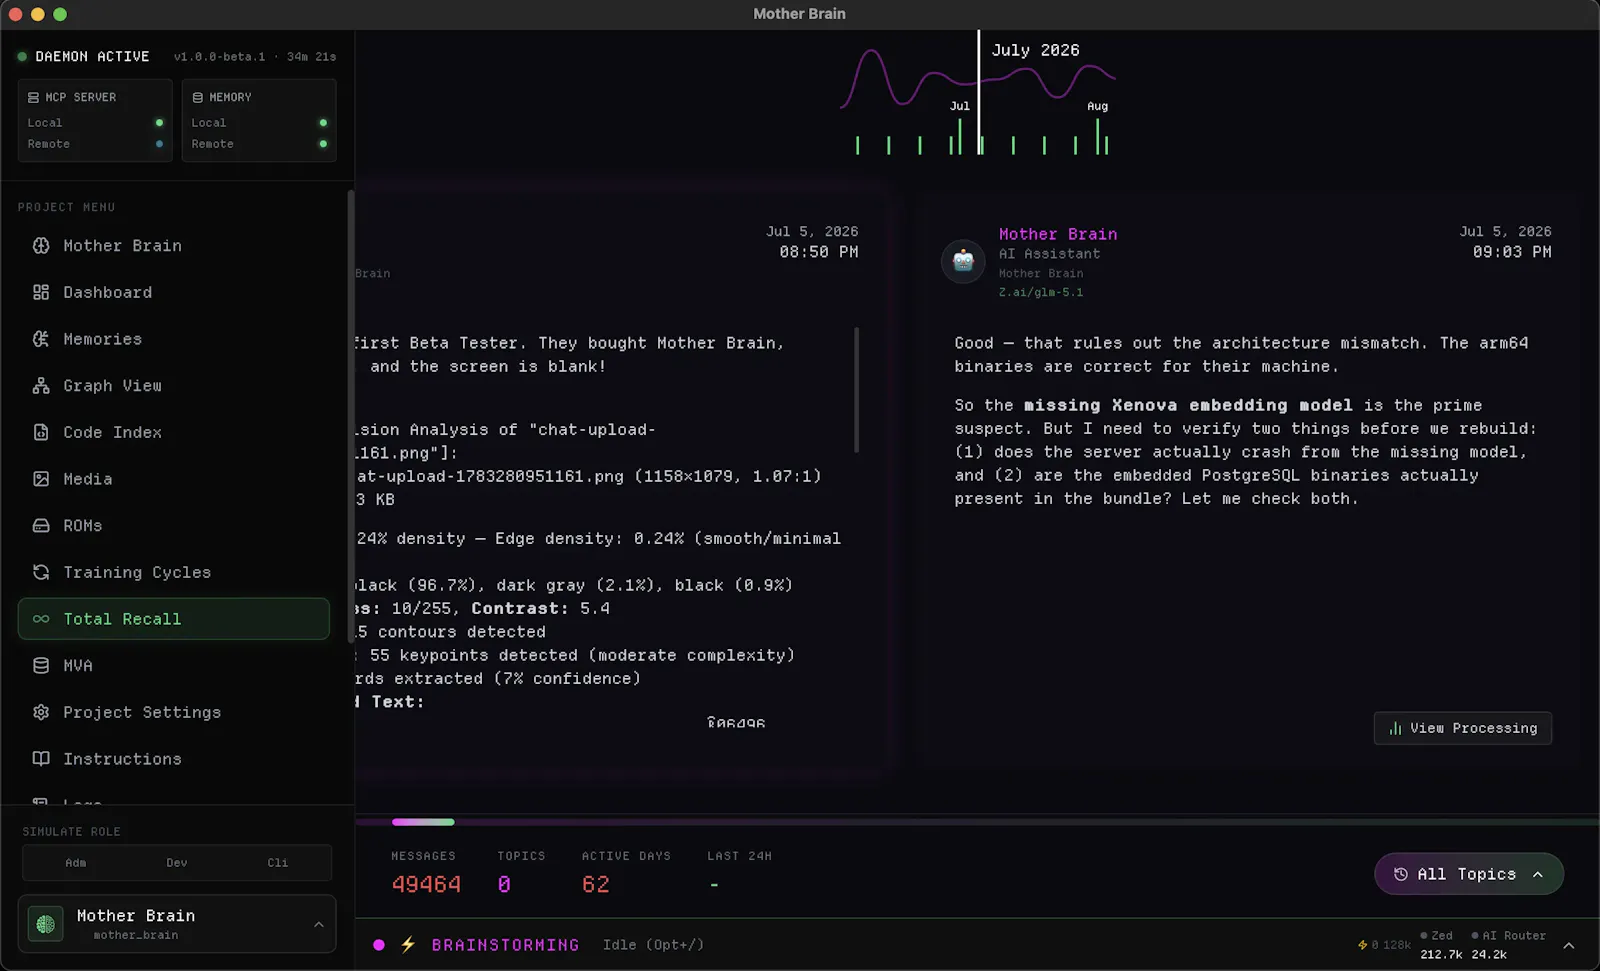The width and height of the screenshot is (1600, 971).
Task: Click the 09:03 PM message timestamp
Action: pos(1512,252)
